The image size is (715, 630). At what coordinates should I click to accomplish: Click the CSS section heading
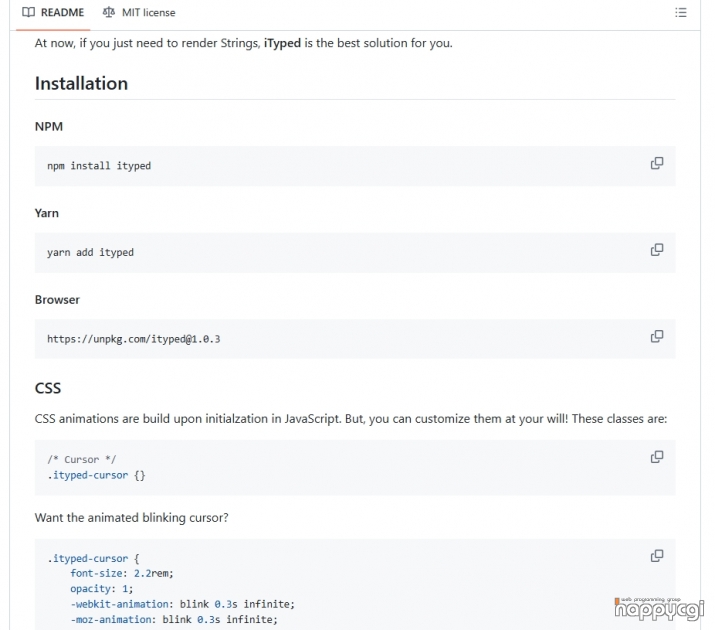[x=48, y=388]
